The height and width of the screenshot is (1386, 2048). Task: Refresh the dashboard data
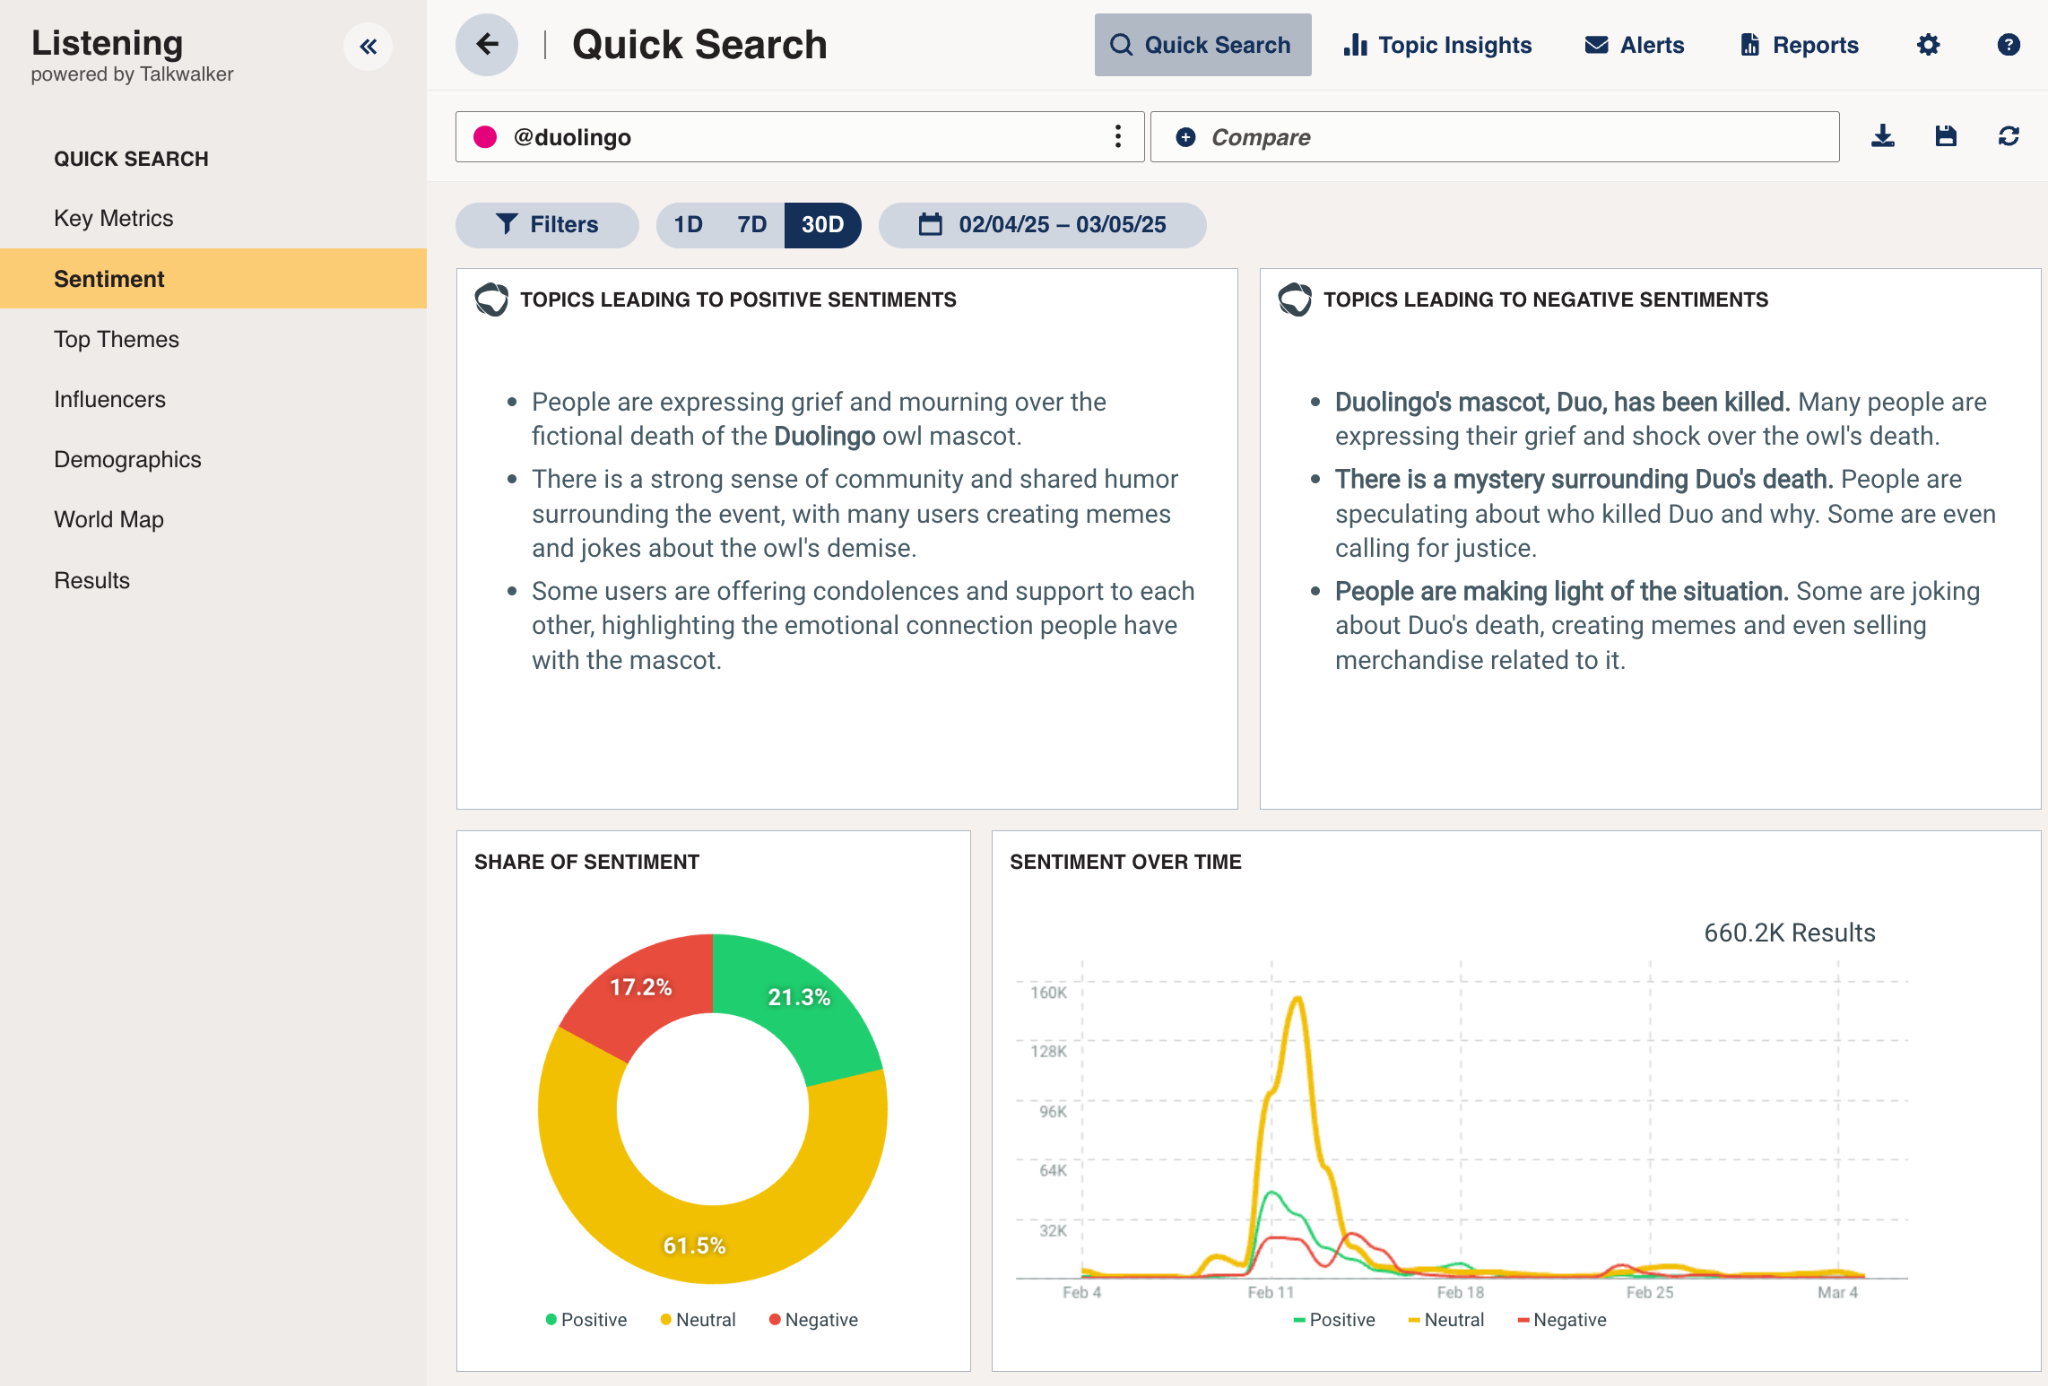point(2009,136)
